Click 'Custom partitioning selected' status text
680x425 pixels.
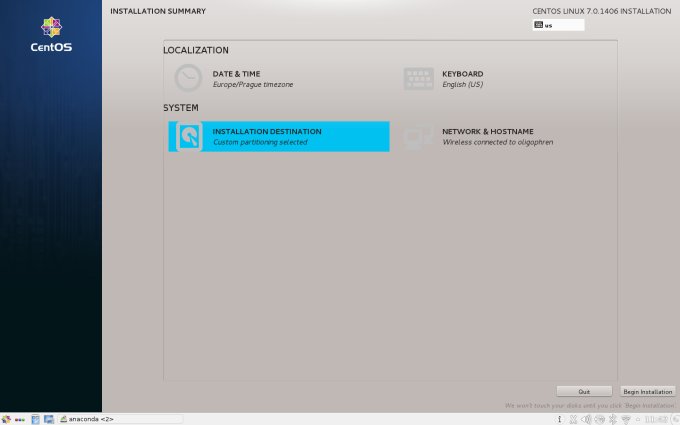tap(260, 142)
